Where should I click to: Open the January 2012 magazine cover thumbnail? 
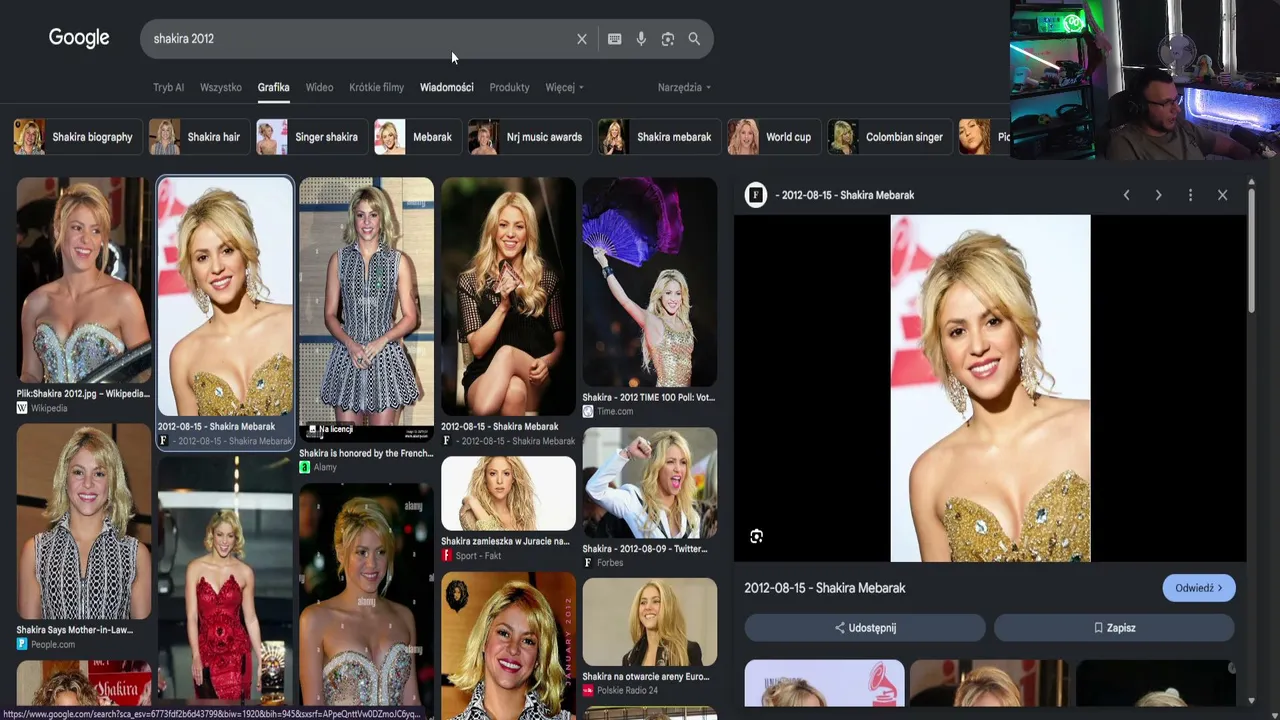508,646
